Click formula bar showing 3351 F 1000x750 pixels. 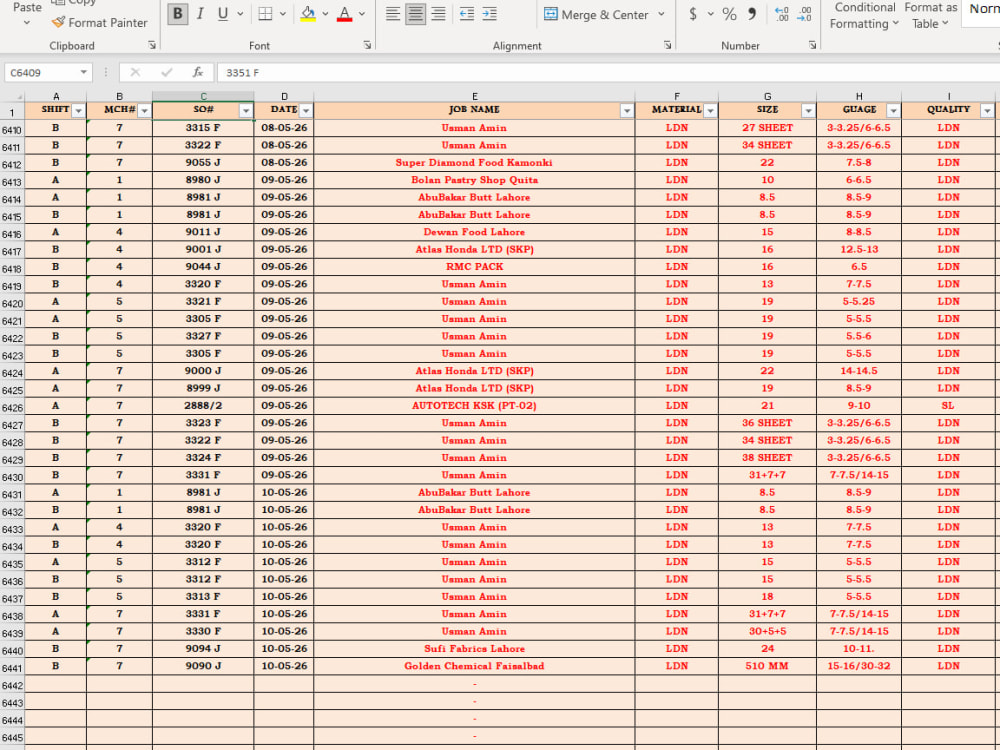(608, 73)
